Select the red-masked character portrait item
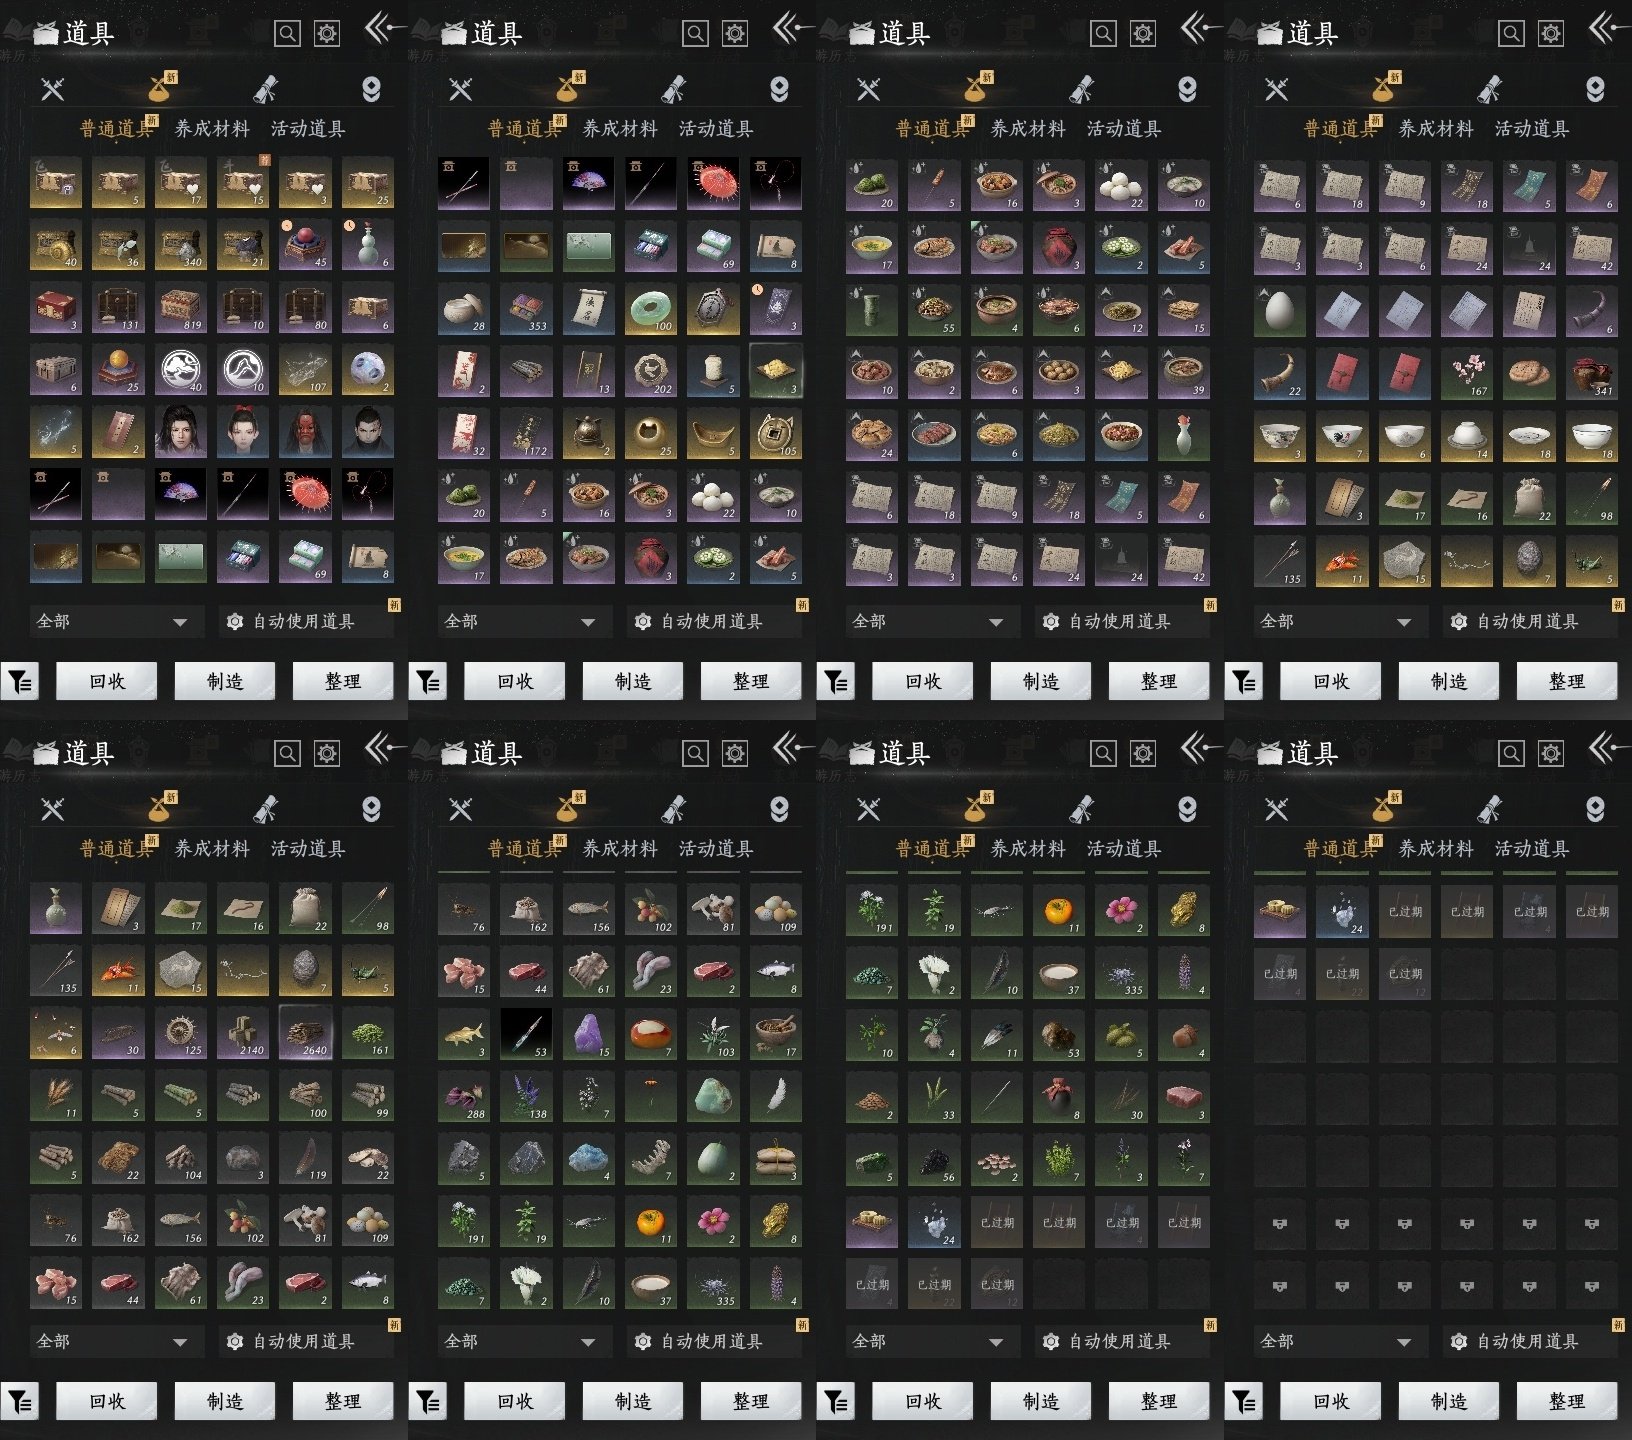This screenshot has height=1440, width=1632. pyautogui.click(x=305, y=432)
